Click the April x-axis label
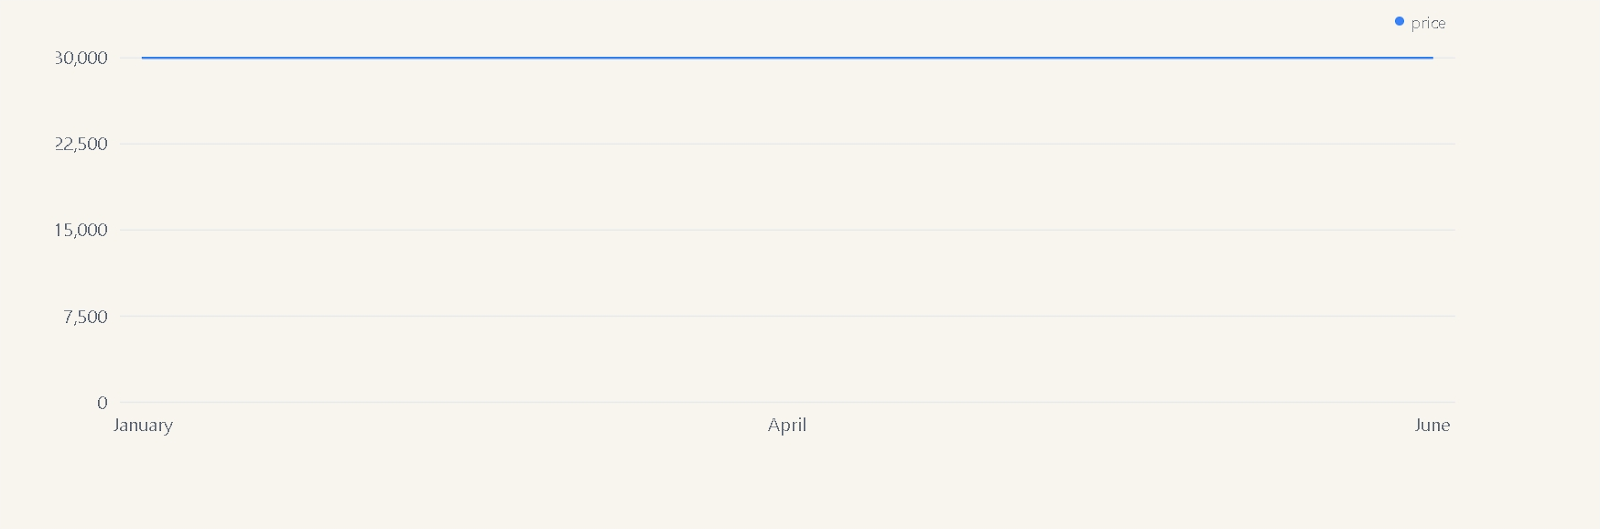1600x529 pixels. click(787, 425)
